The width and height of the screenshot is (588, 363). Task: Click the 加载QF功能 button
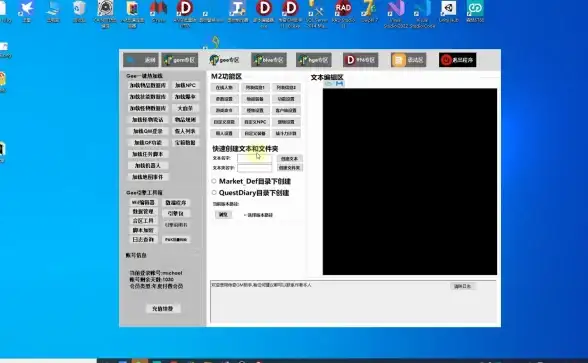pyautogui.click(x=148, y=142)
